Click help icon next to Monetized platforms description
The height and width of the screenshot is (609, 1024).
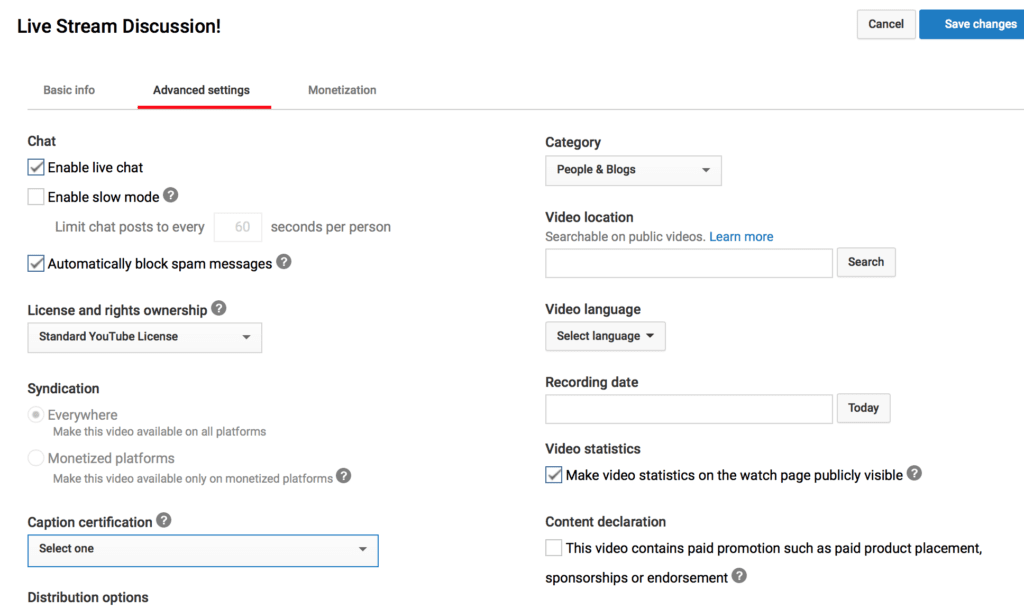pyautogui.click(x=343, y=476)
